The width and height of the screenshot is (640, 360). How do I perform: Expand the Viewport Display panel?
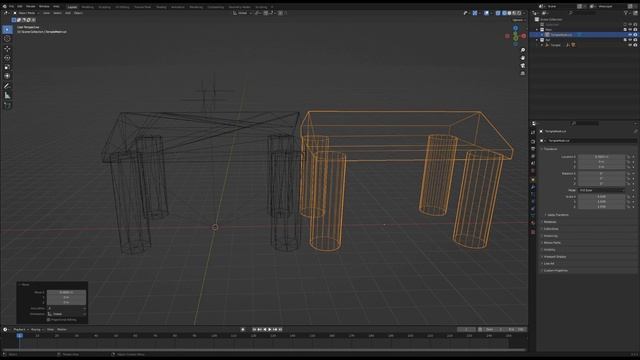click(x=554, y=257)
